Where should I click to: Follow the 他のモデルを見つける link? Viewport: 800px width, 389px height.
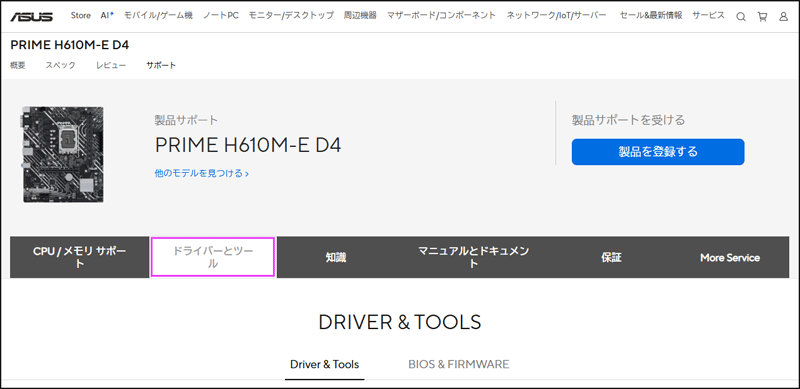point(202,174)
